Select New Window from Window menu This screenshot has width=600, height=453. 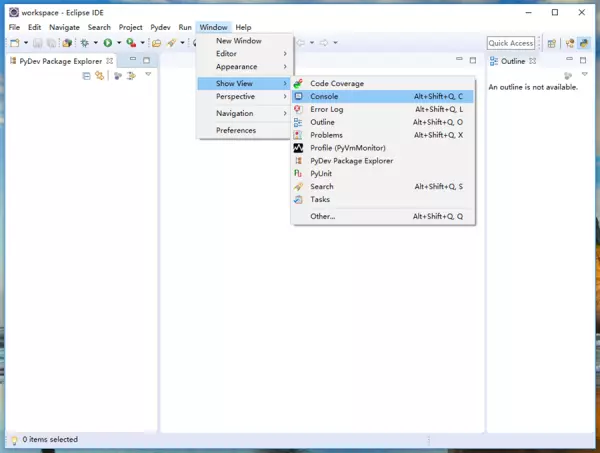[245, 41]
